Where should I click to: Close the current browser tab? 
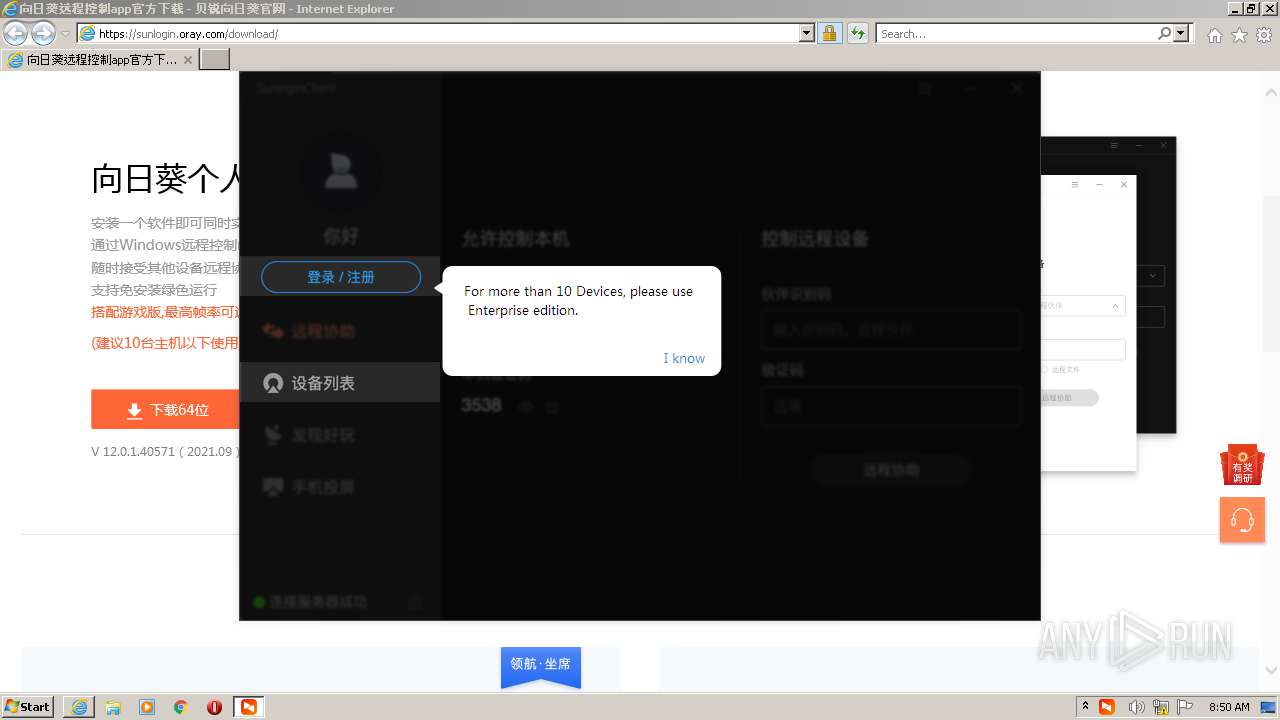click(188, 60)
